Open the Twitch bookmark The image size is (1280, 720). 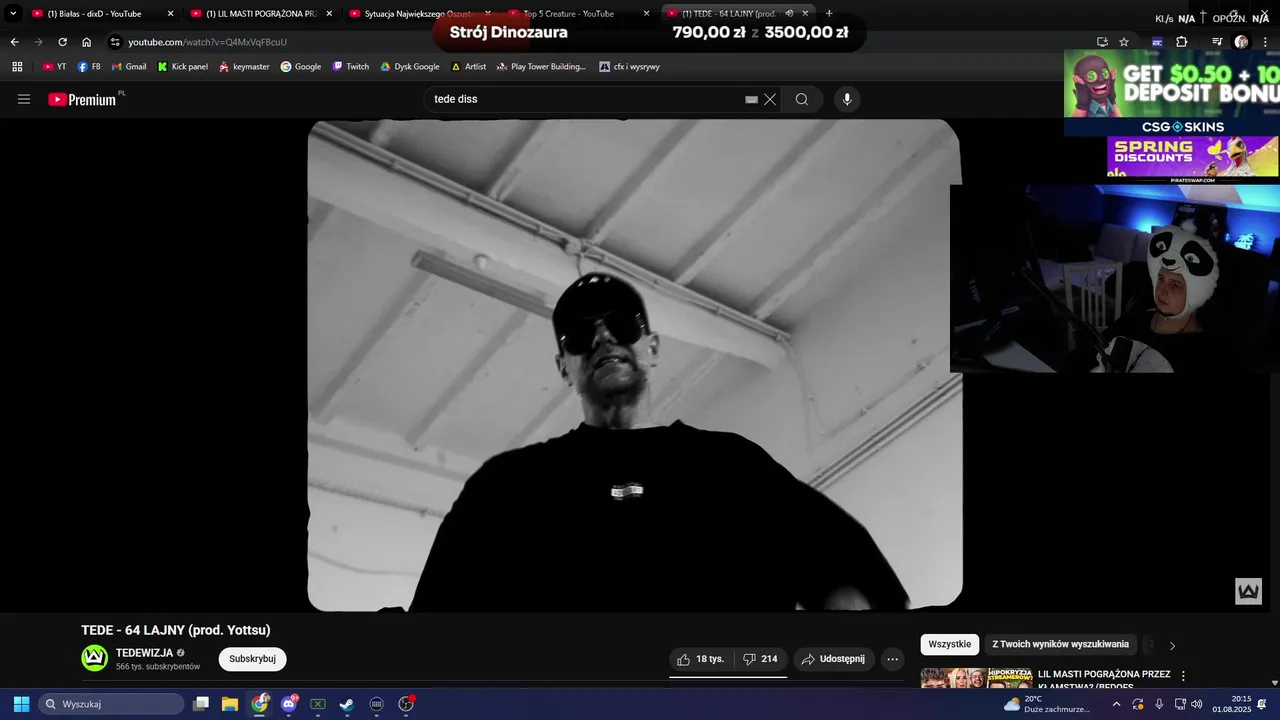coord(351,67)
